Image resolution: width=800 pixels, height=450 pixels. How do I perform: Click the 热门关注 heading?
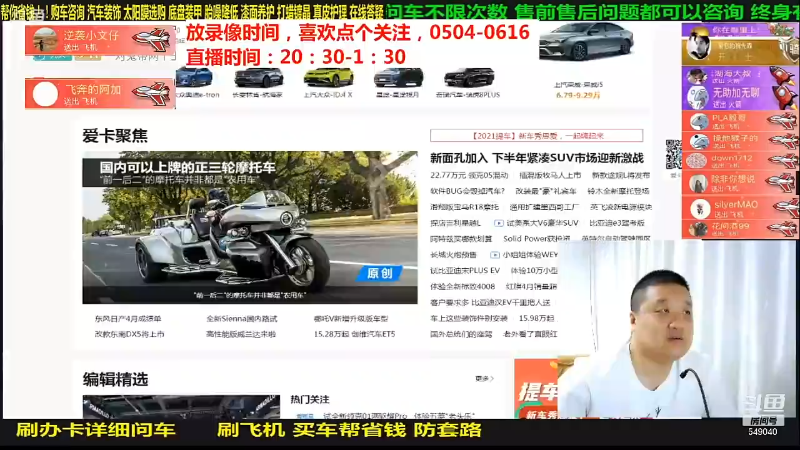[310, 399]
